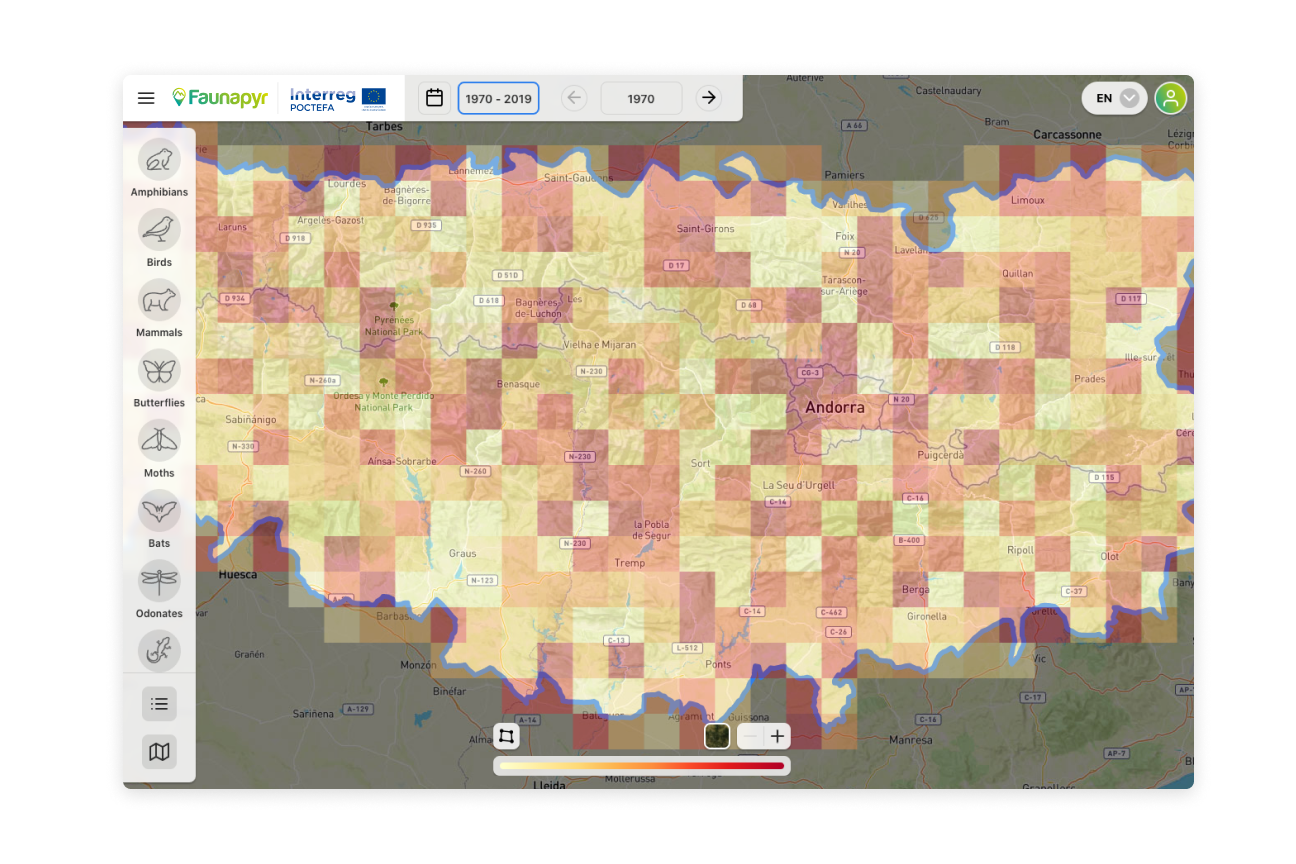The width and height of the screenshot is (1296, 864).
Task: Click the Tarbes town label
Action: click(x=384, y=127)
